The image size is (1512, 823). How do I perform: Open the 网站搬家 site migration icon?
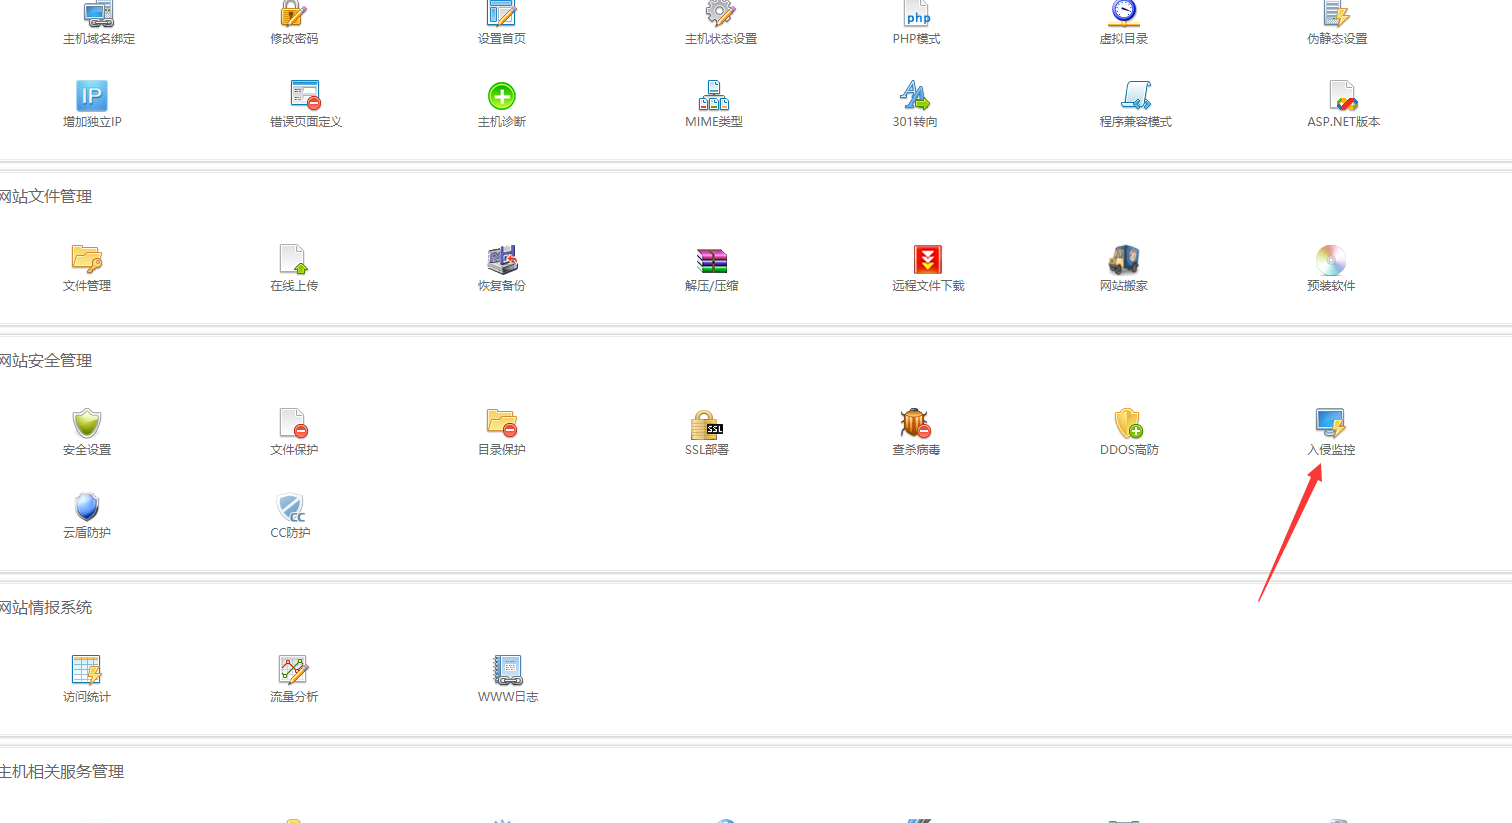coord(1123,260)
